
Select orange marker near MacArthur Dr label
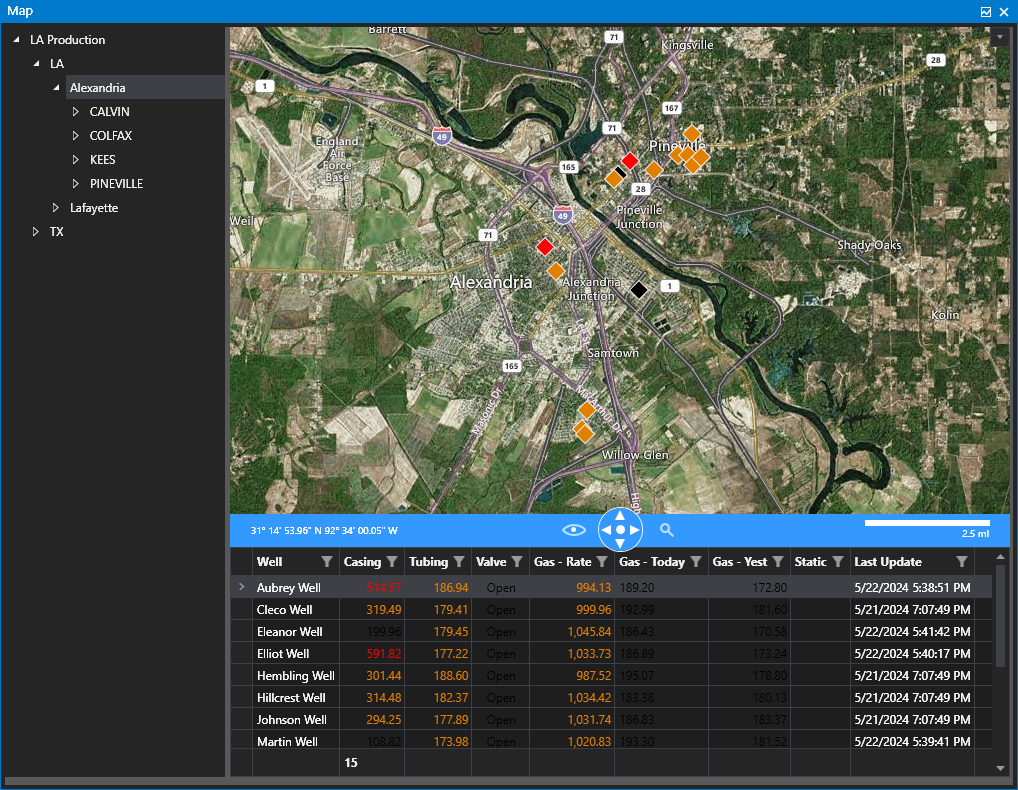(x=587, y=410)
